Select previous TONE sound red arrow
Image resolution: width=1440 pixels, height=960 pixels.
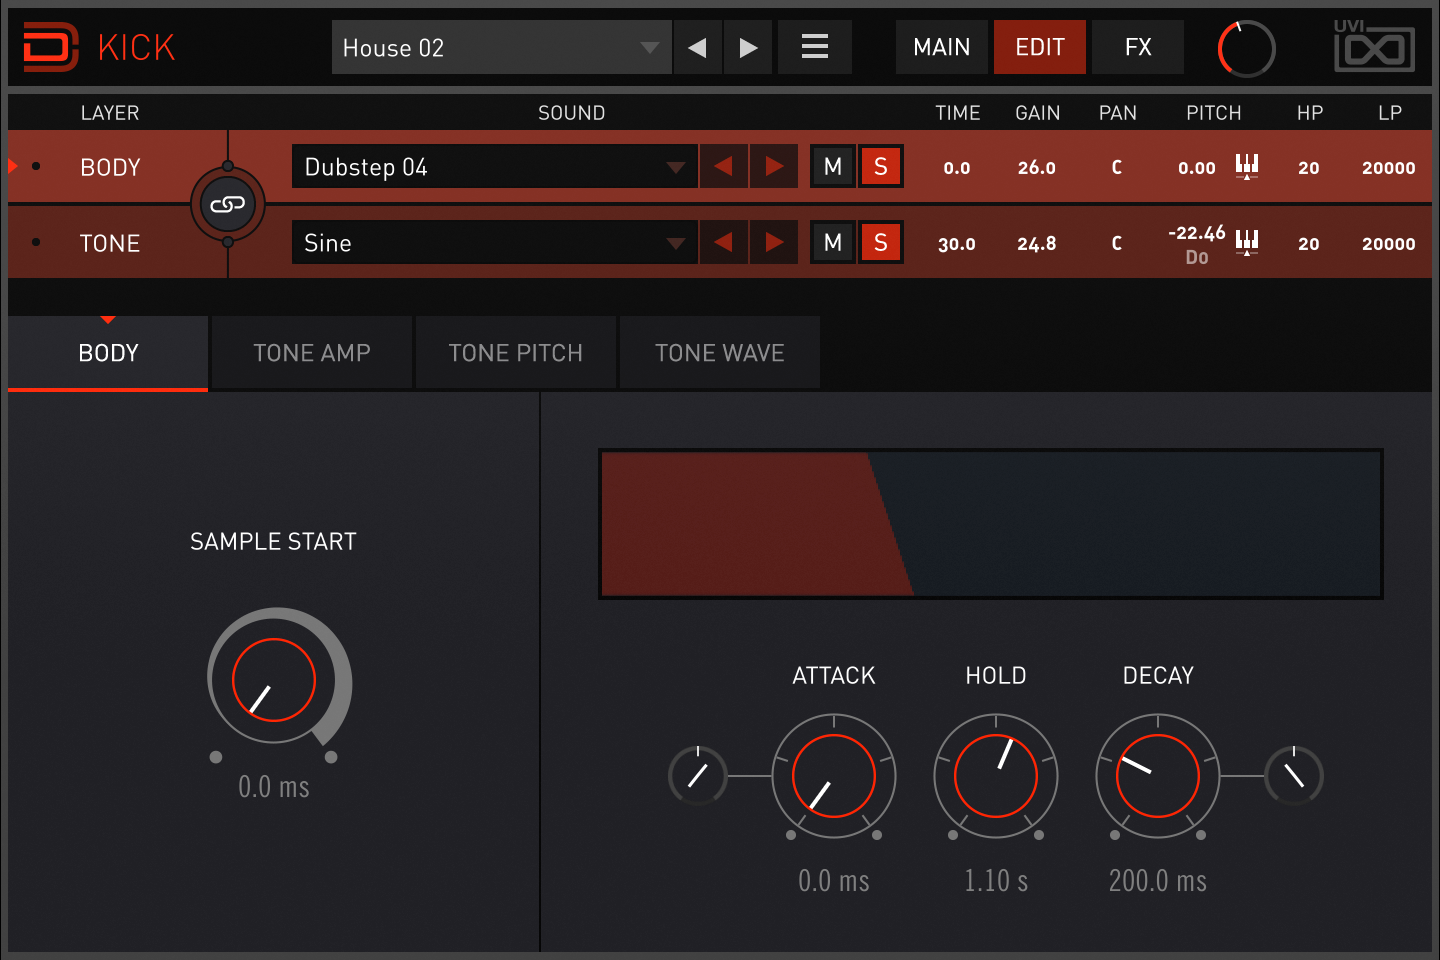click(x=723, y=242)
